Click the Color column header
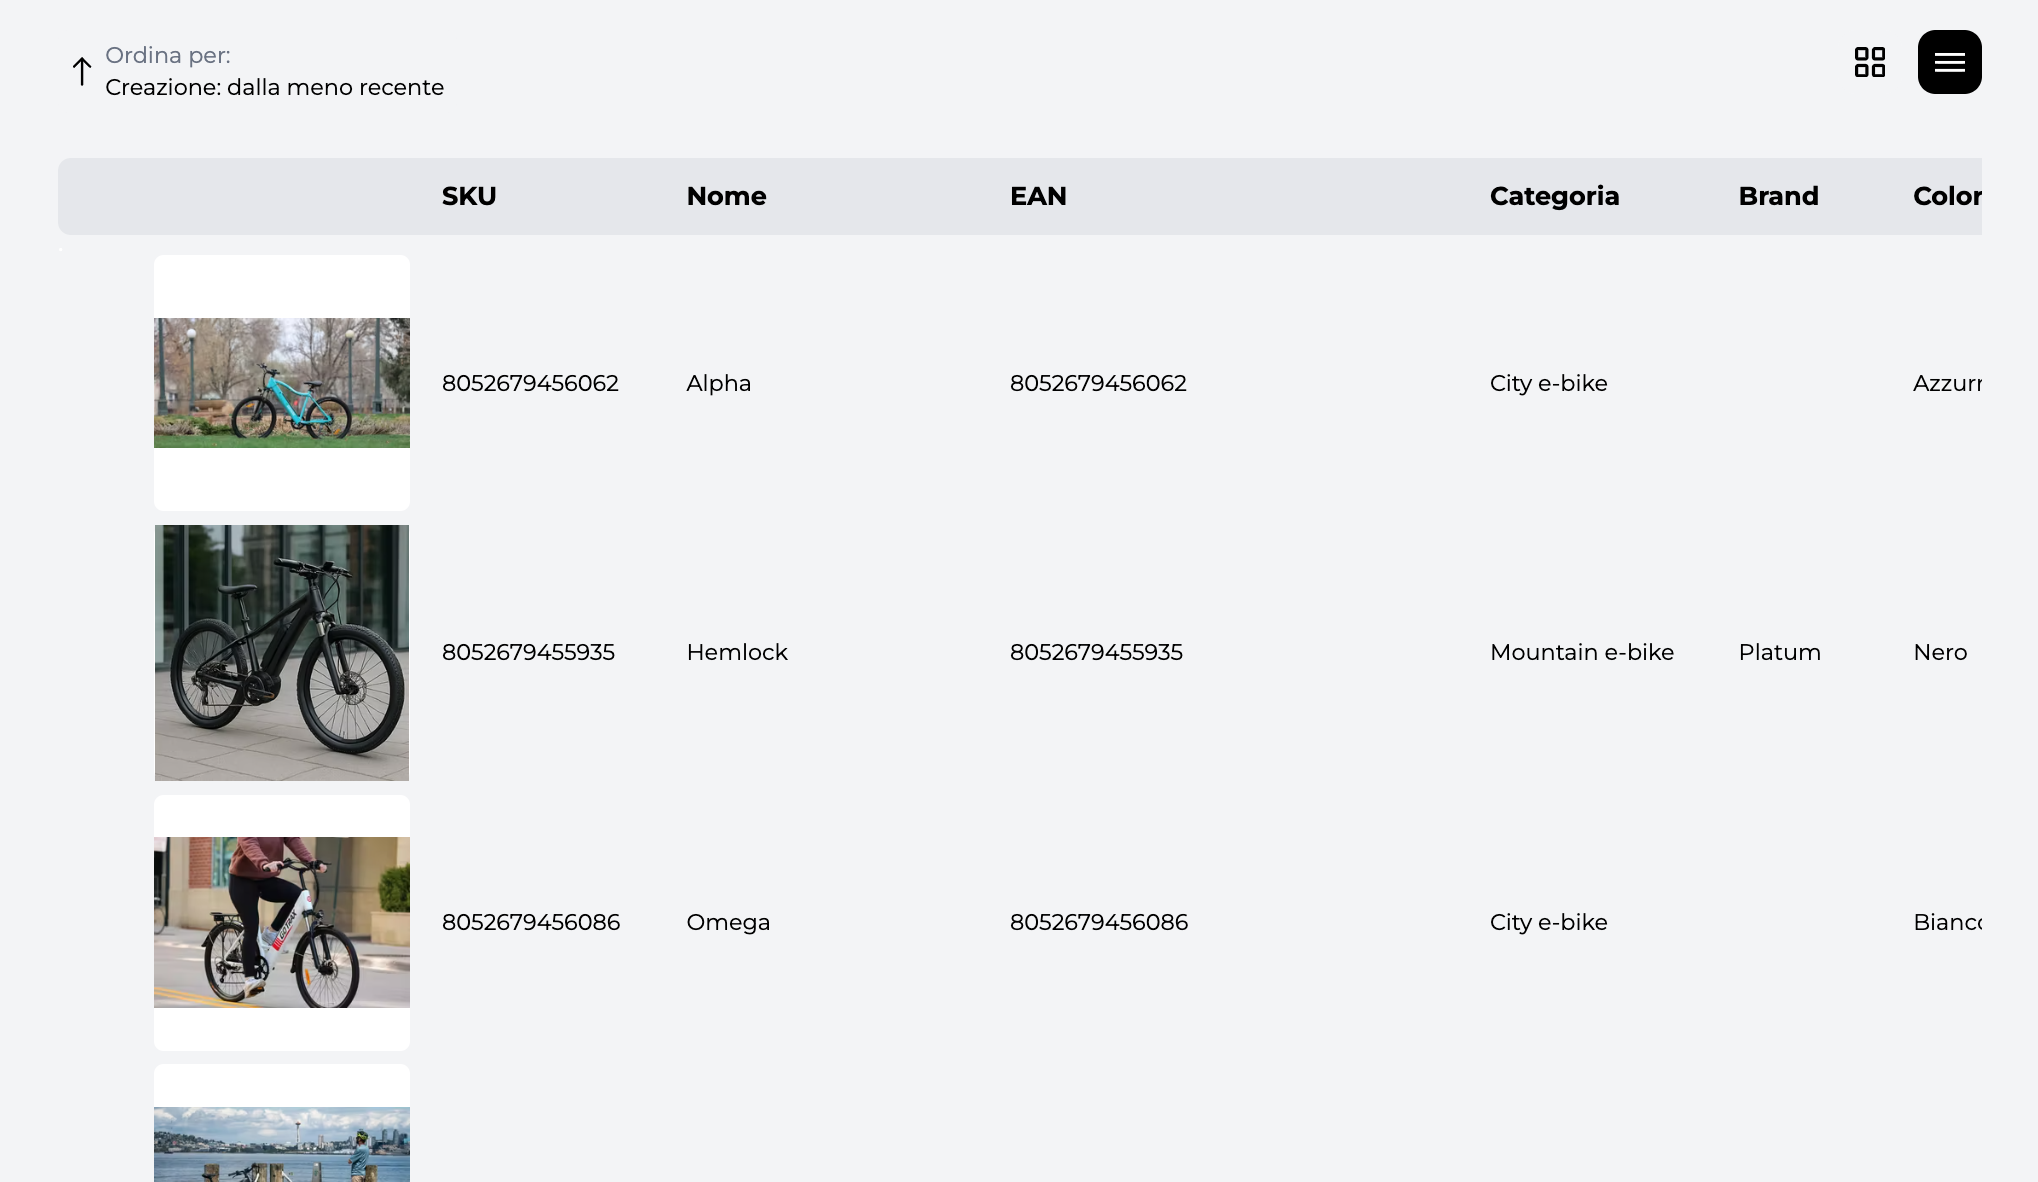This screenshot has height=1182, width=2038. tap(1947, 196)
